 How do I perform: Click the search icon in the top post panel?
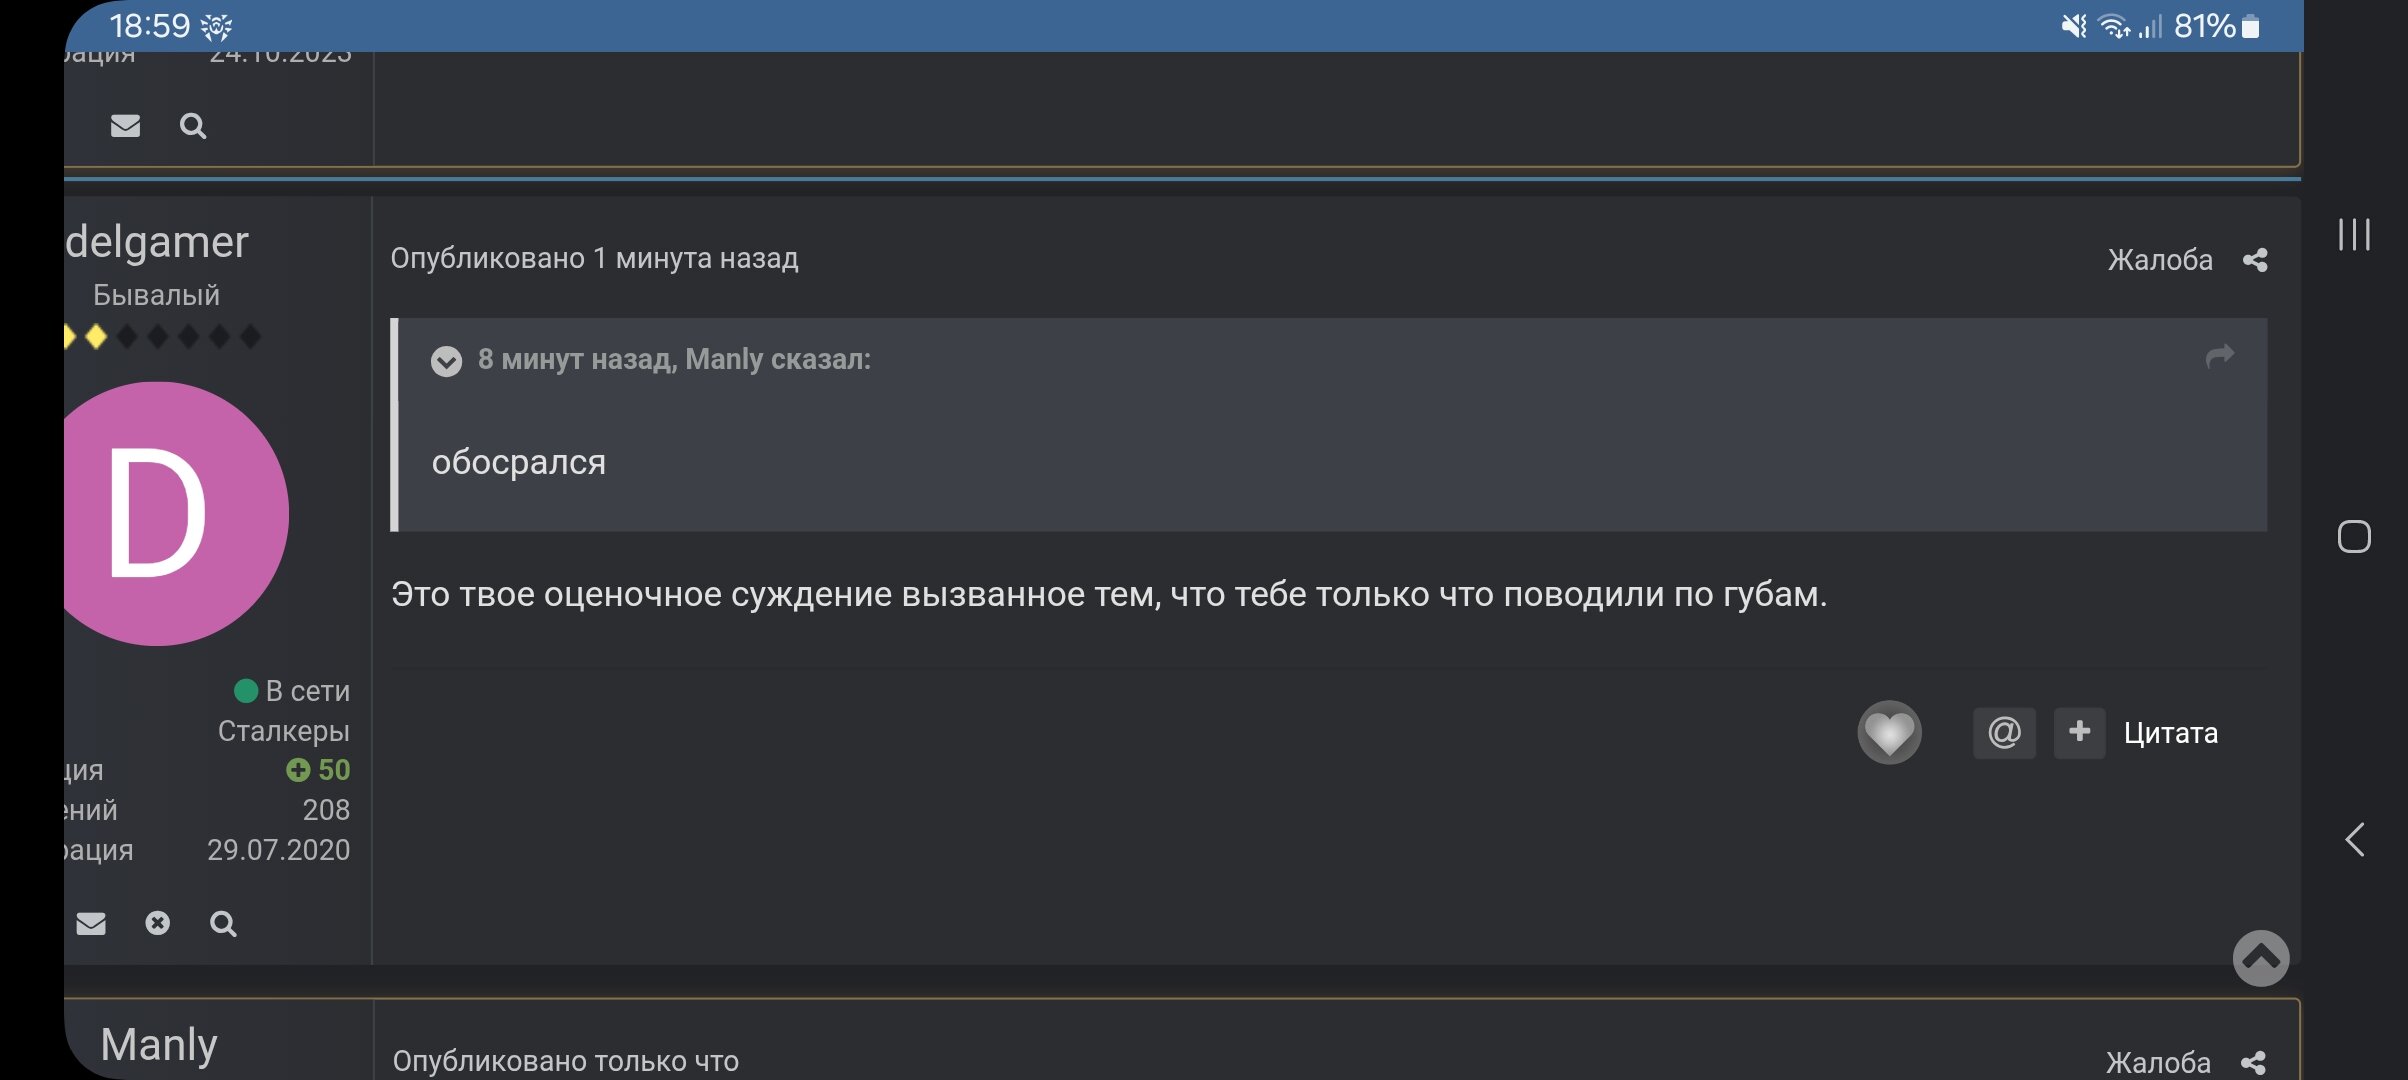coord(193,126)
